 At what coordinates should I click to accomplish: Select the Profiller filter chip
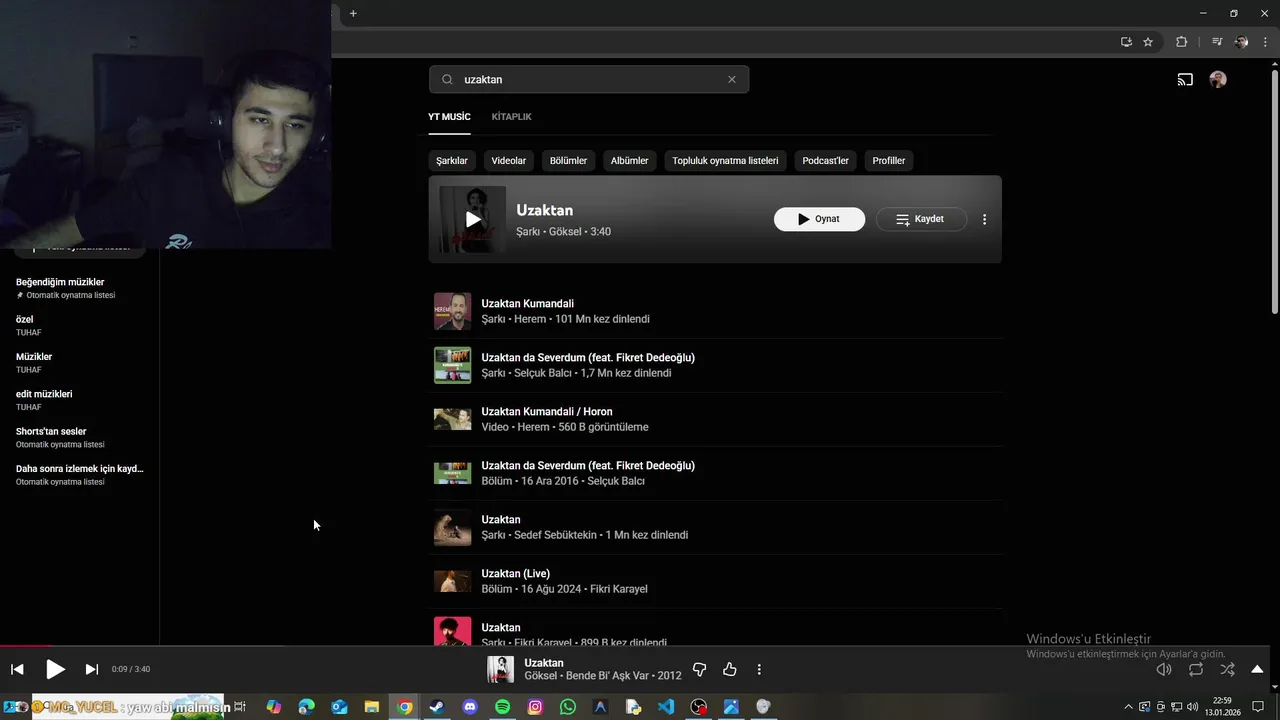(x=889, y=161)
